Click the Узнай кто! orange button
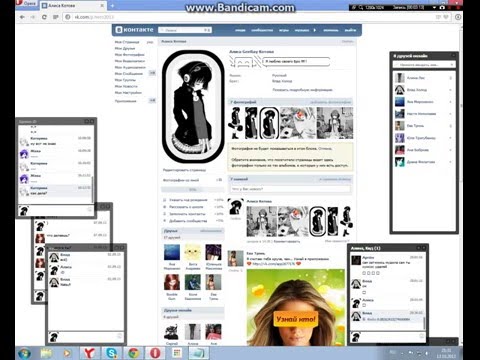Image resolution: width=480 pixels, height=360 pixels. [x=295, y=319]
